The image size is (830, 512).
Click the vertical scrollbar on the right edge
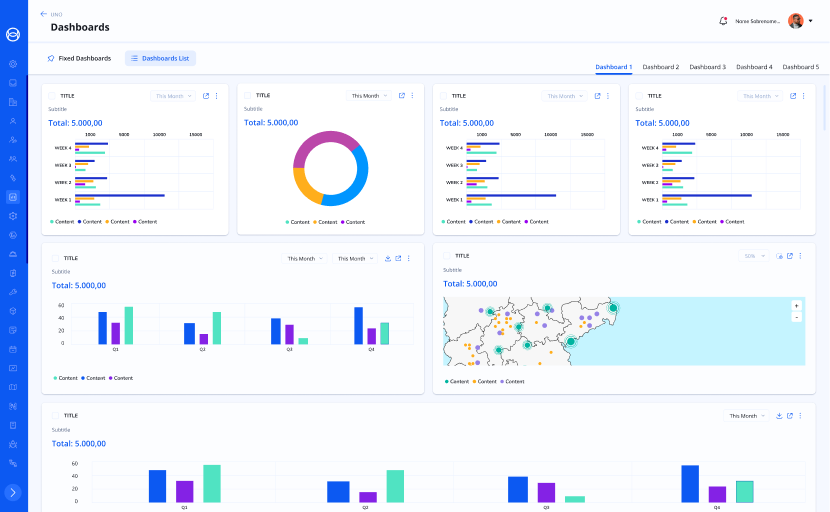coord(824,110)
